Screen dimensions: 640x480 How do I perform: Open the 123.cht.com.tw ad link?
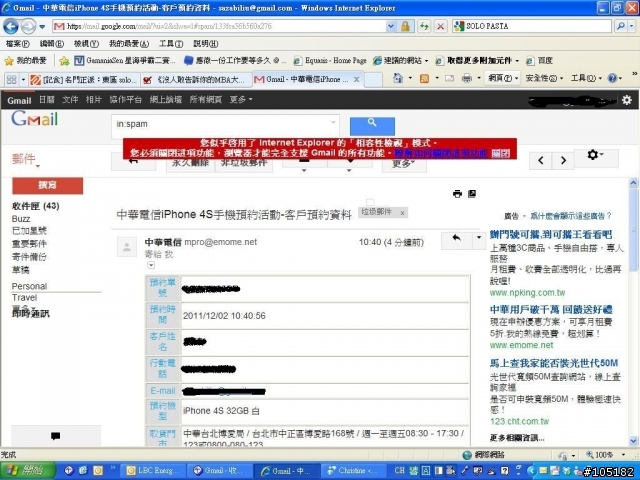[520, 421]
